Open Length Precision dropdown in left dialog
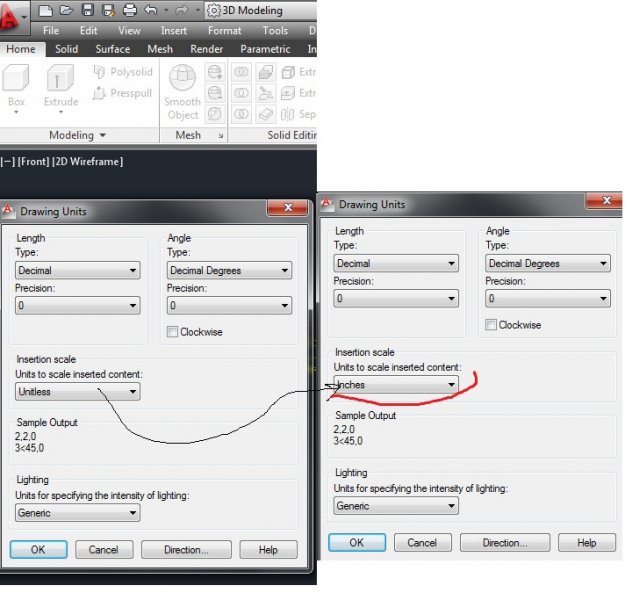The width and height of the screenshot is (625, 600). 78,305
